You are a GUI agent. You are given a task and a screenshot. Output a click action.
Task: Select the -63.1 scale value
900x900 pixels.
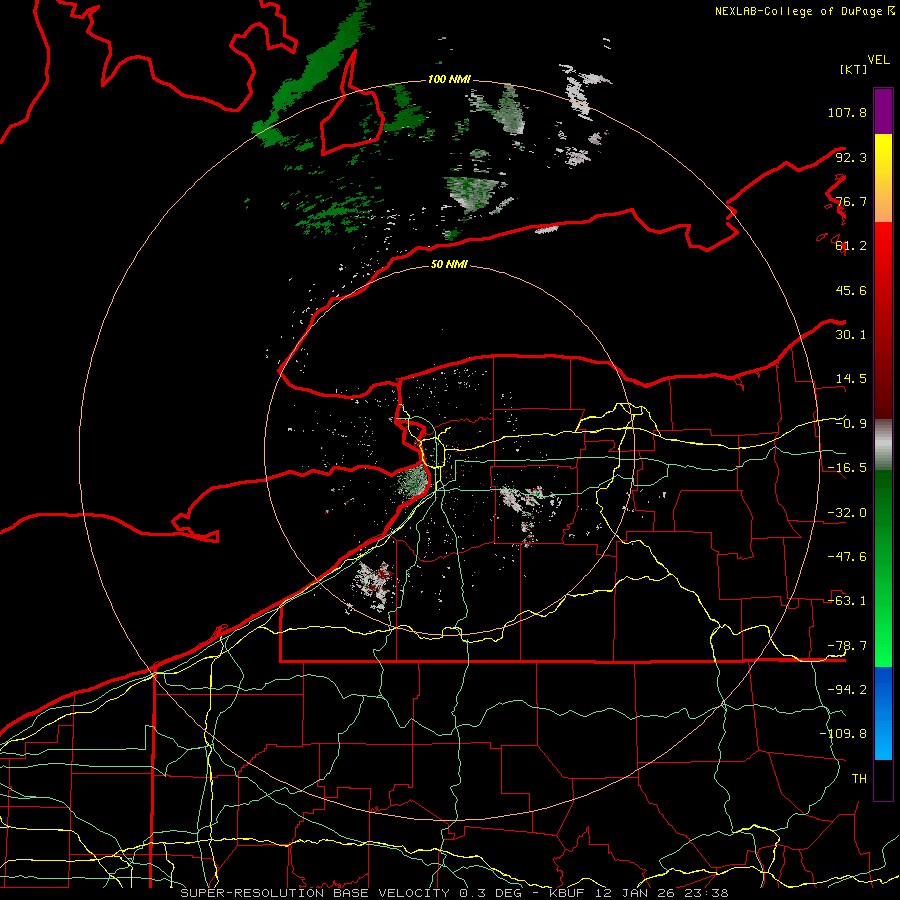[847, 601]
